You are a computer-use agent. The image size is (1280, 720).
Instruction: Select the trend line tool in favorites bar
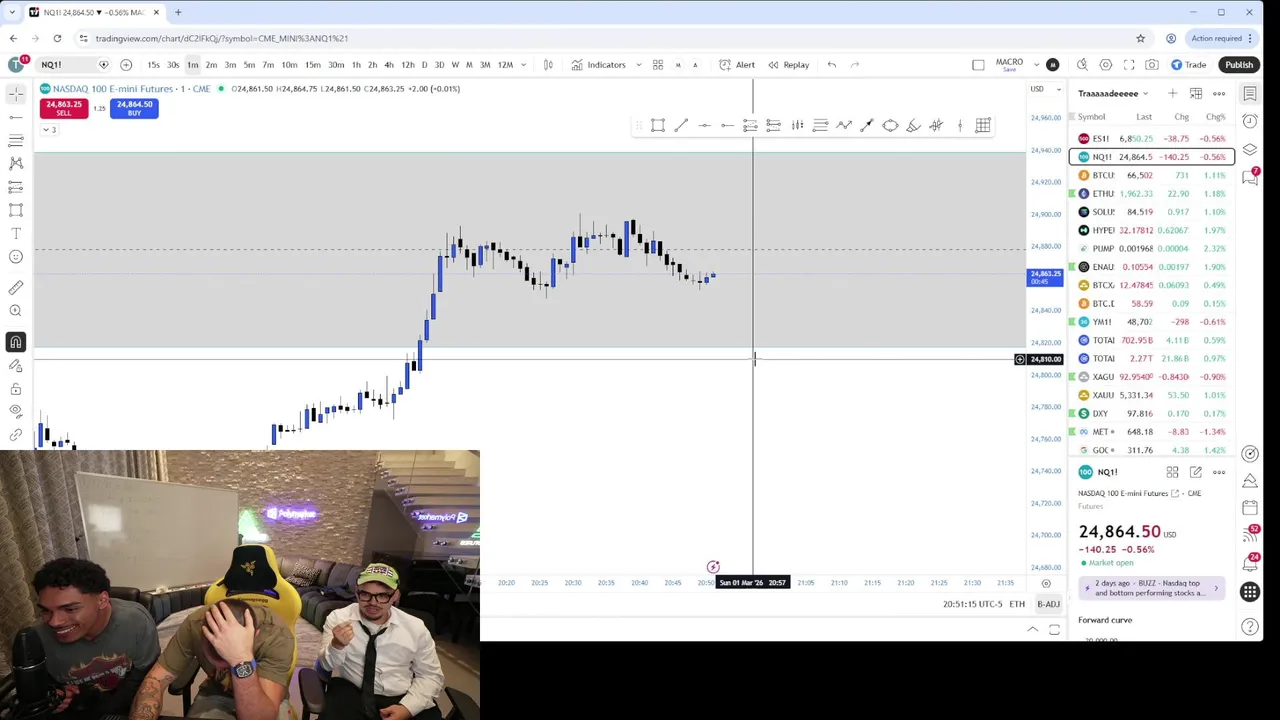(681, 125)
